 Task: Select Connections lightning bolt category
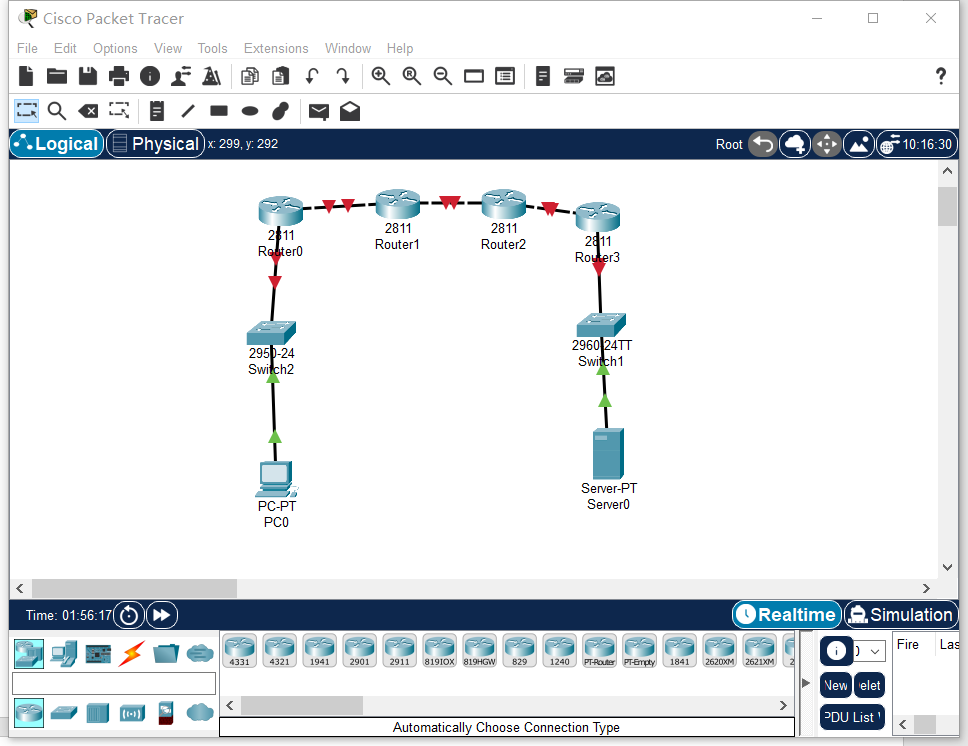tap(131, 653)
